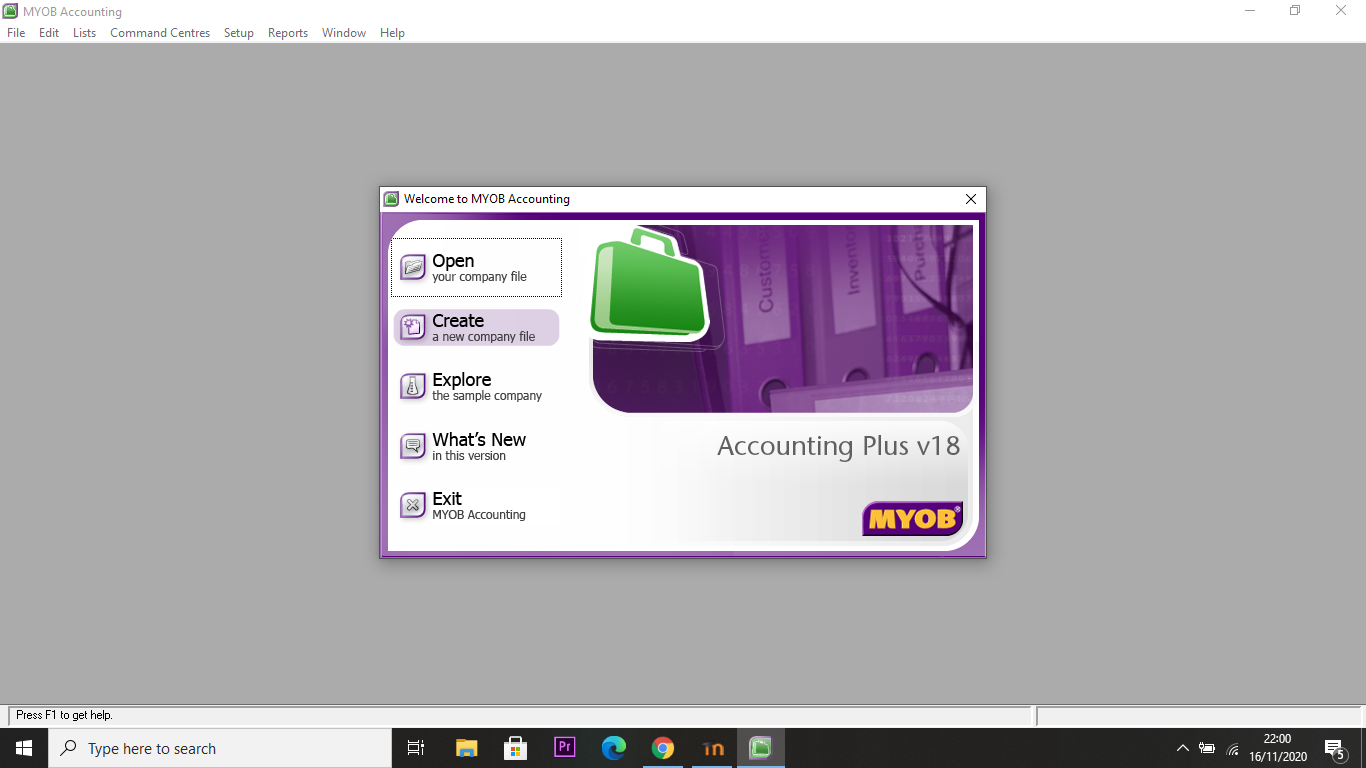The height and width of the screenshot is (768, 1366).
Task: Click the orange 'm' app taskbar icon
Action: coord(712,748)
